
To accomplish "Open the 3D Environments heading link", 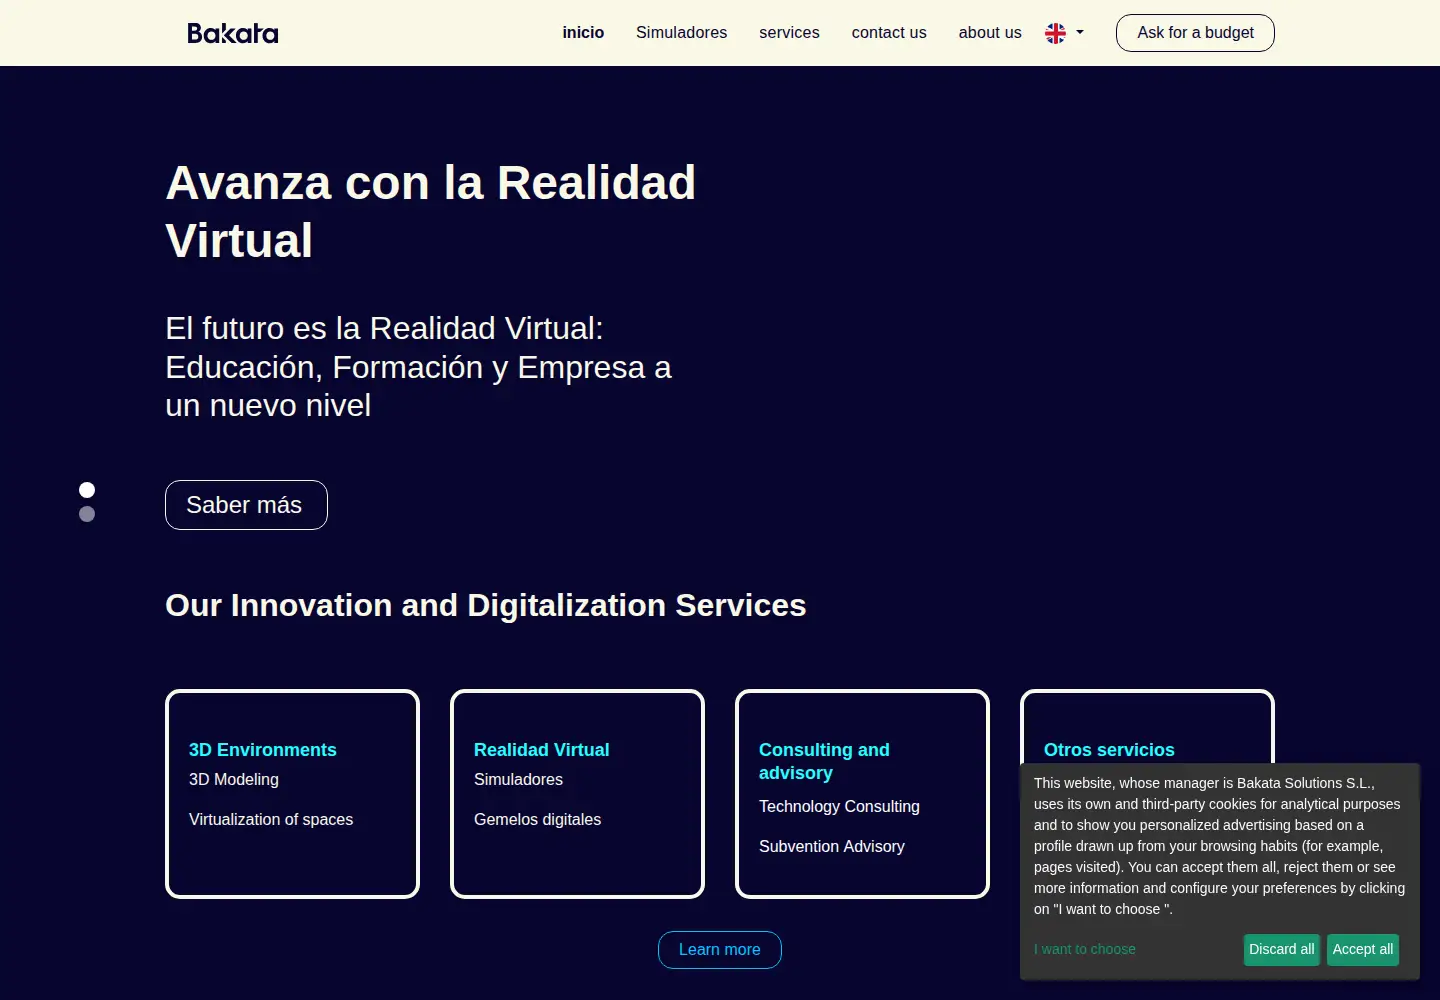I will coord(263,750).
